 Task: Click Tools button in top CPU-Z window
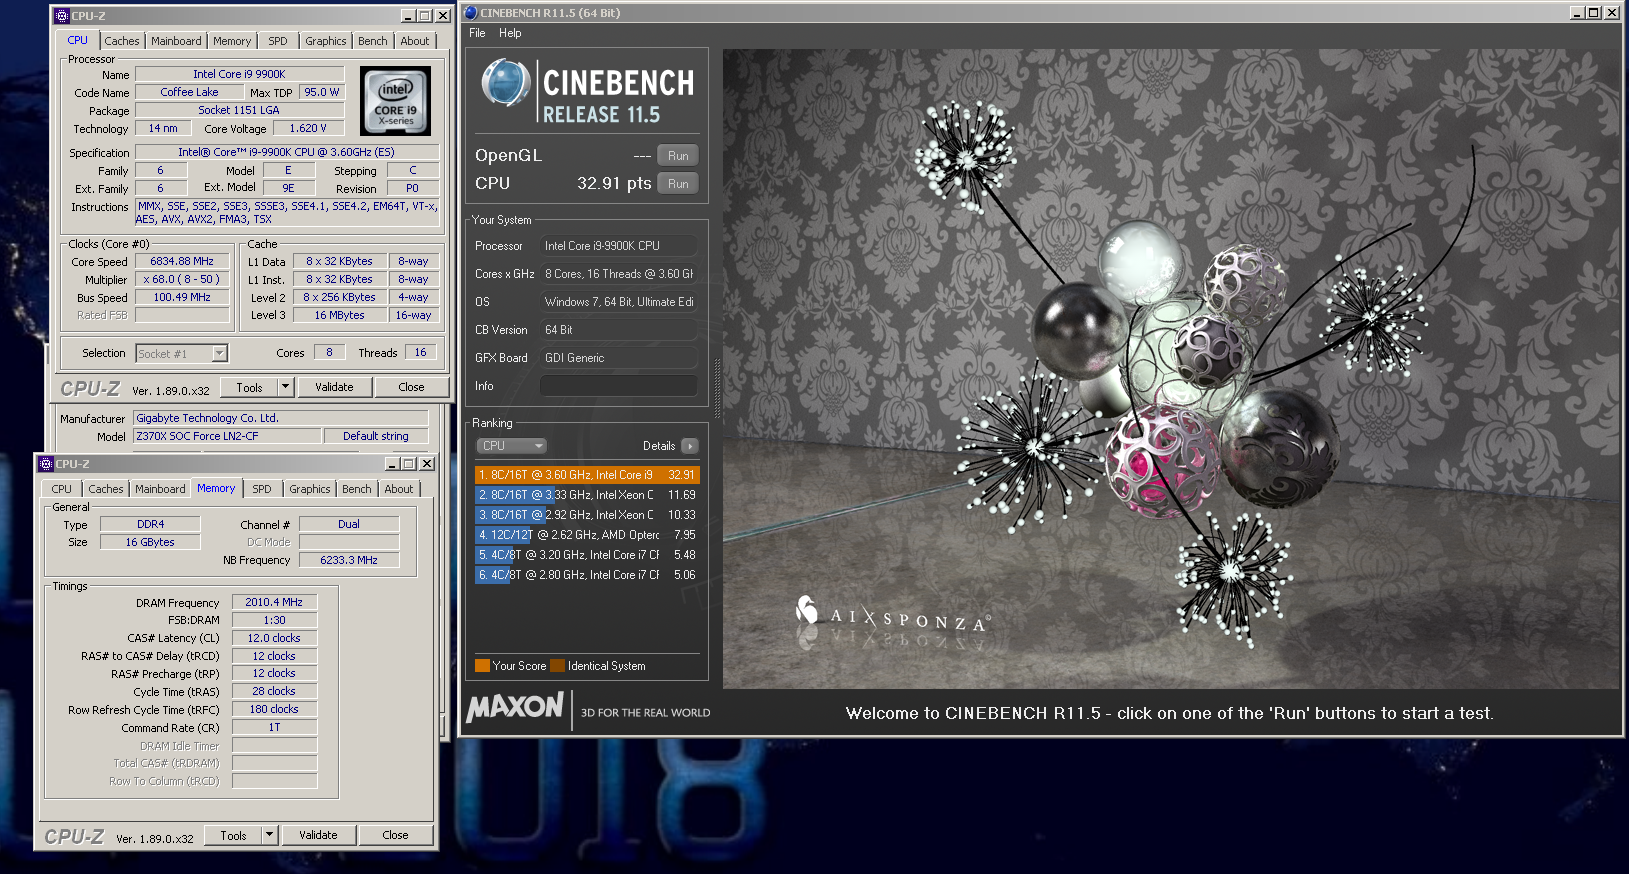250,387
